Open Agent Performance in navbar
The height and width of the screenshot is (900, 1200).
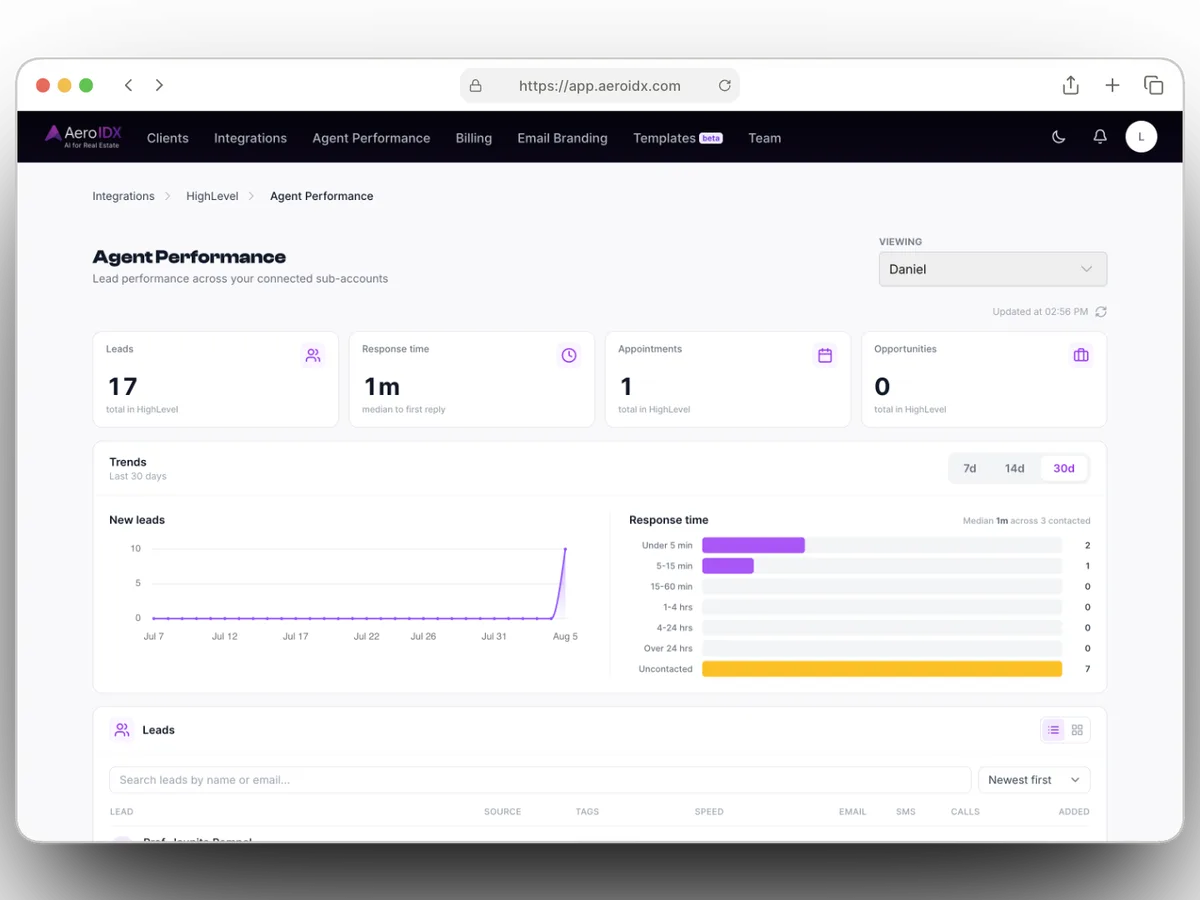[x=371, y=138]
